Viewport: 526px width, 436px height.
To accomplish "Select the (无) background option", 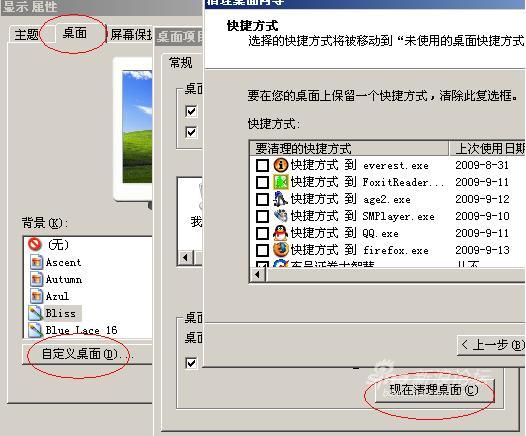I will [58, 244].
